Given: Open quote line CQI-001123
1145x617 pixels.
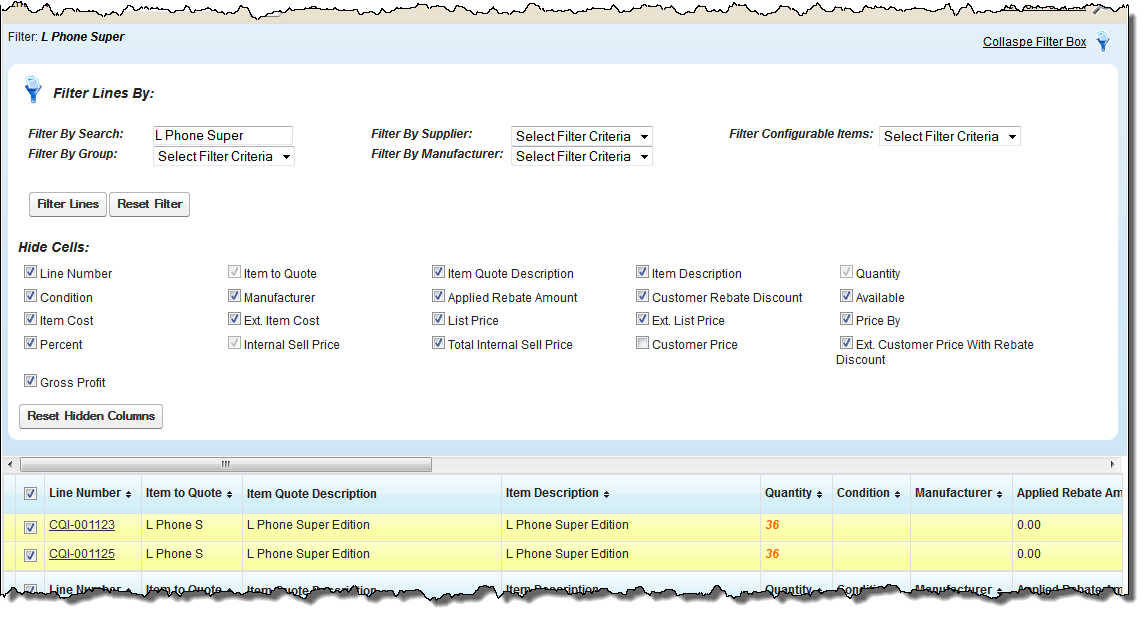Looking at the screenshot, I should [81, 525].
